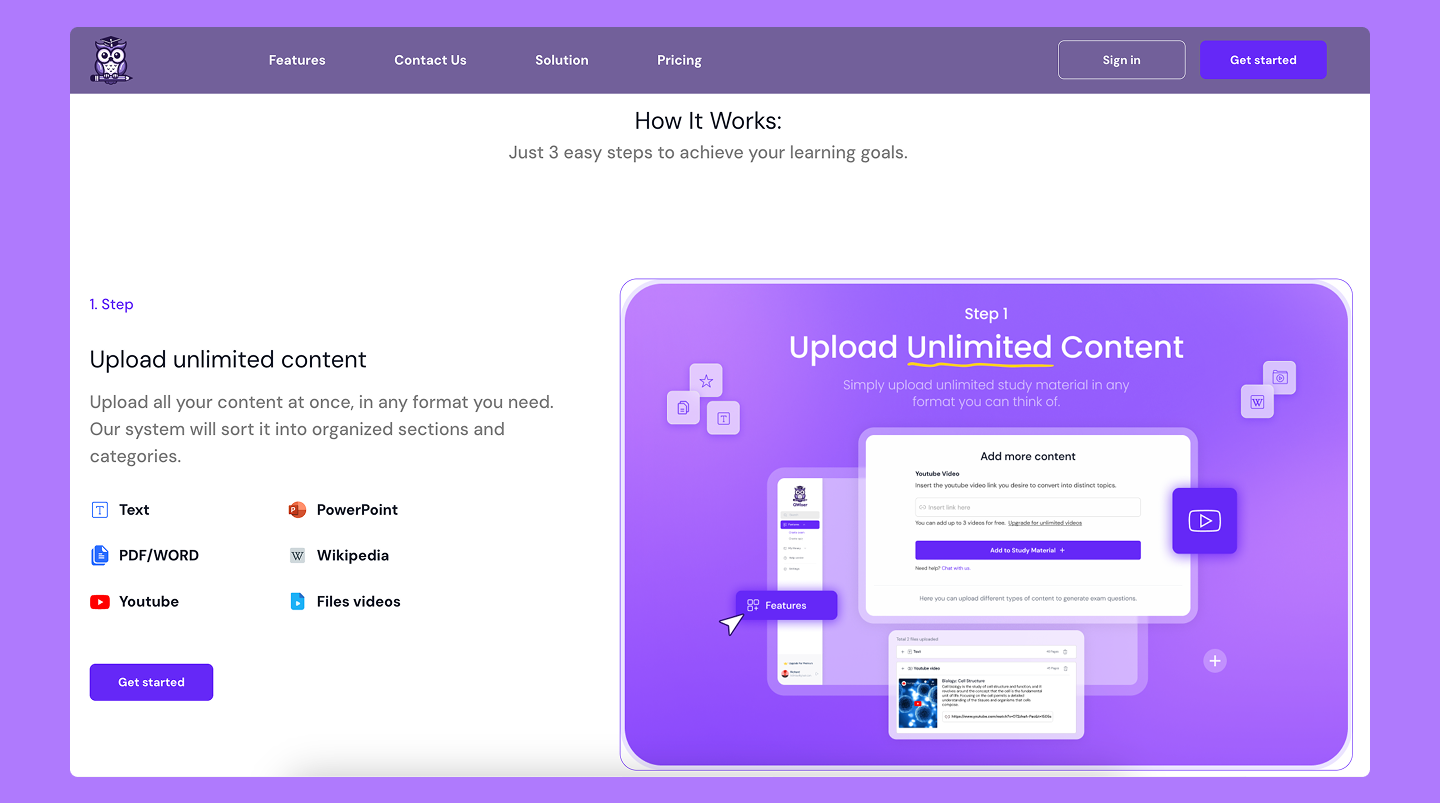1440x803 pixels.
Task: Click the "Upload unlimited content" heading on the left
Action: point(228,359)
